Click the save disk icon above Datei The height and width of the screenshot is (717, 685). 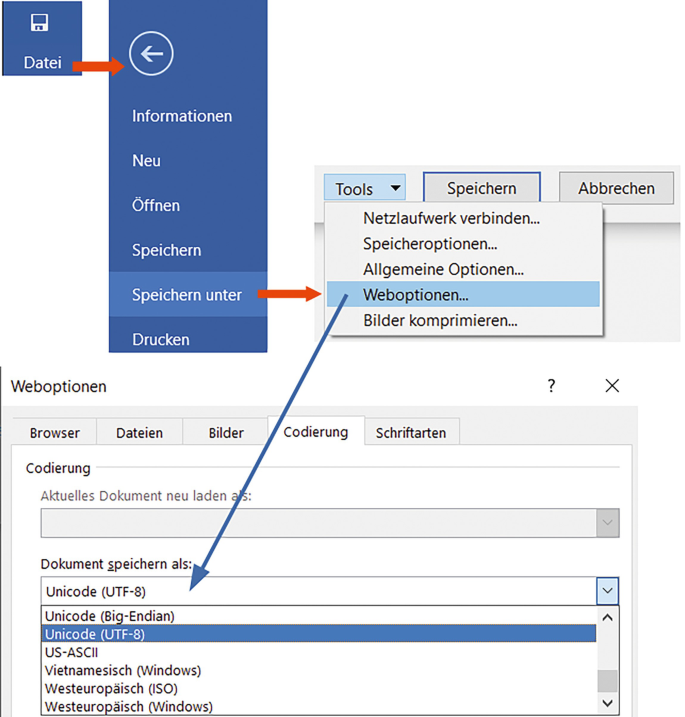click(40, 22)
